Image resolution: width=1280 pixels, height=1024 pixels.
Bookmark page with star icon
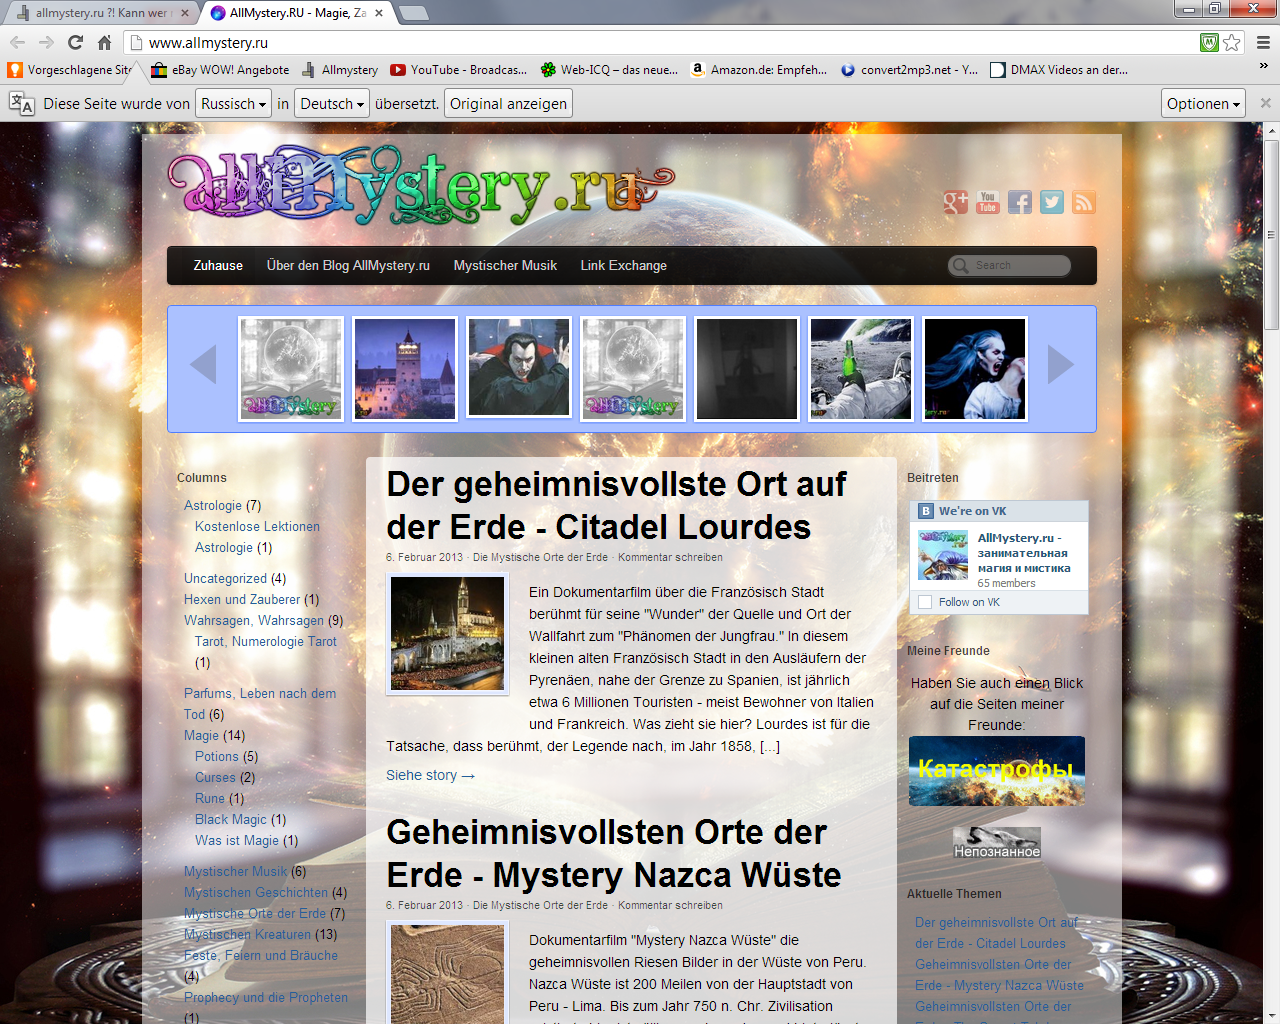click(x=1232, y=42)
